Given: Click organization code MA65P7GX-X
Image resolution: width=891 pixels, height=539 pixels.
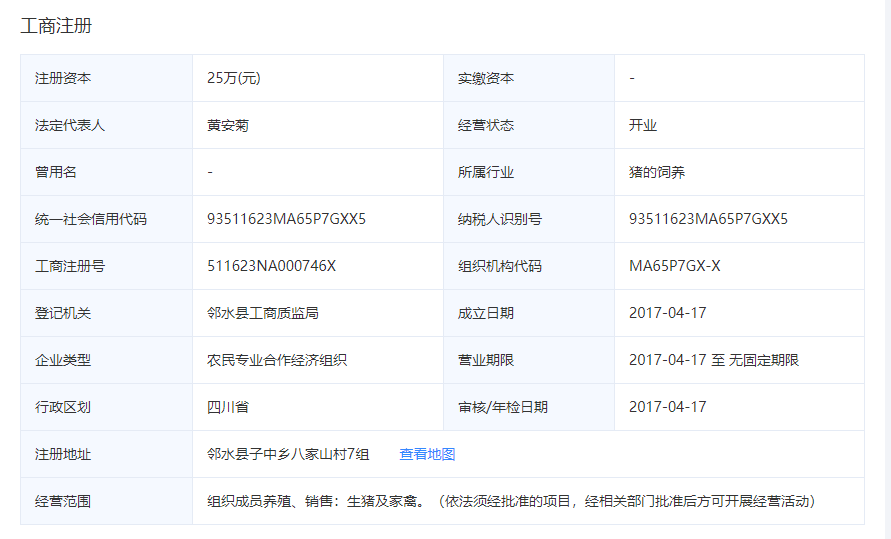Looking at the screenshot, I should [x=674, y=266].
